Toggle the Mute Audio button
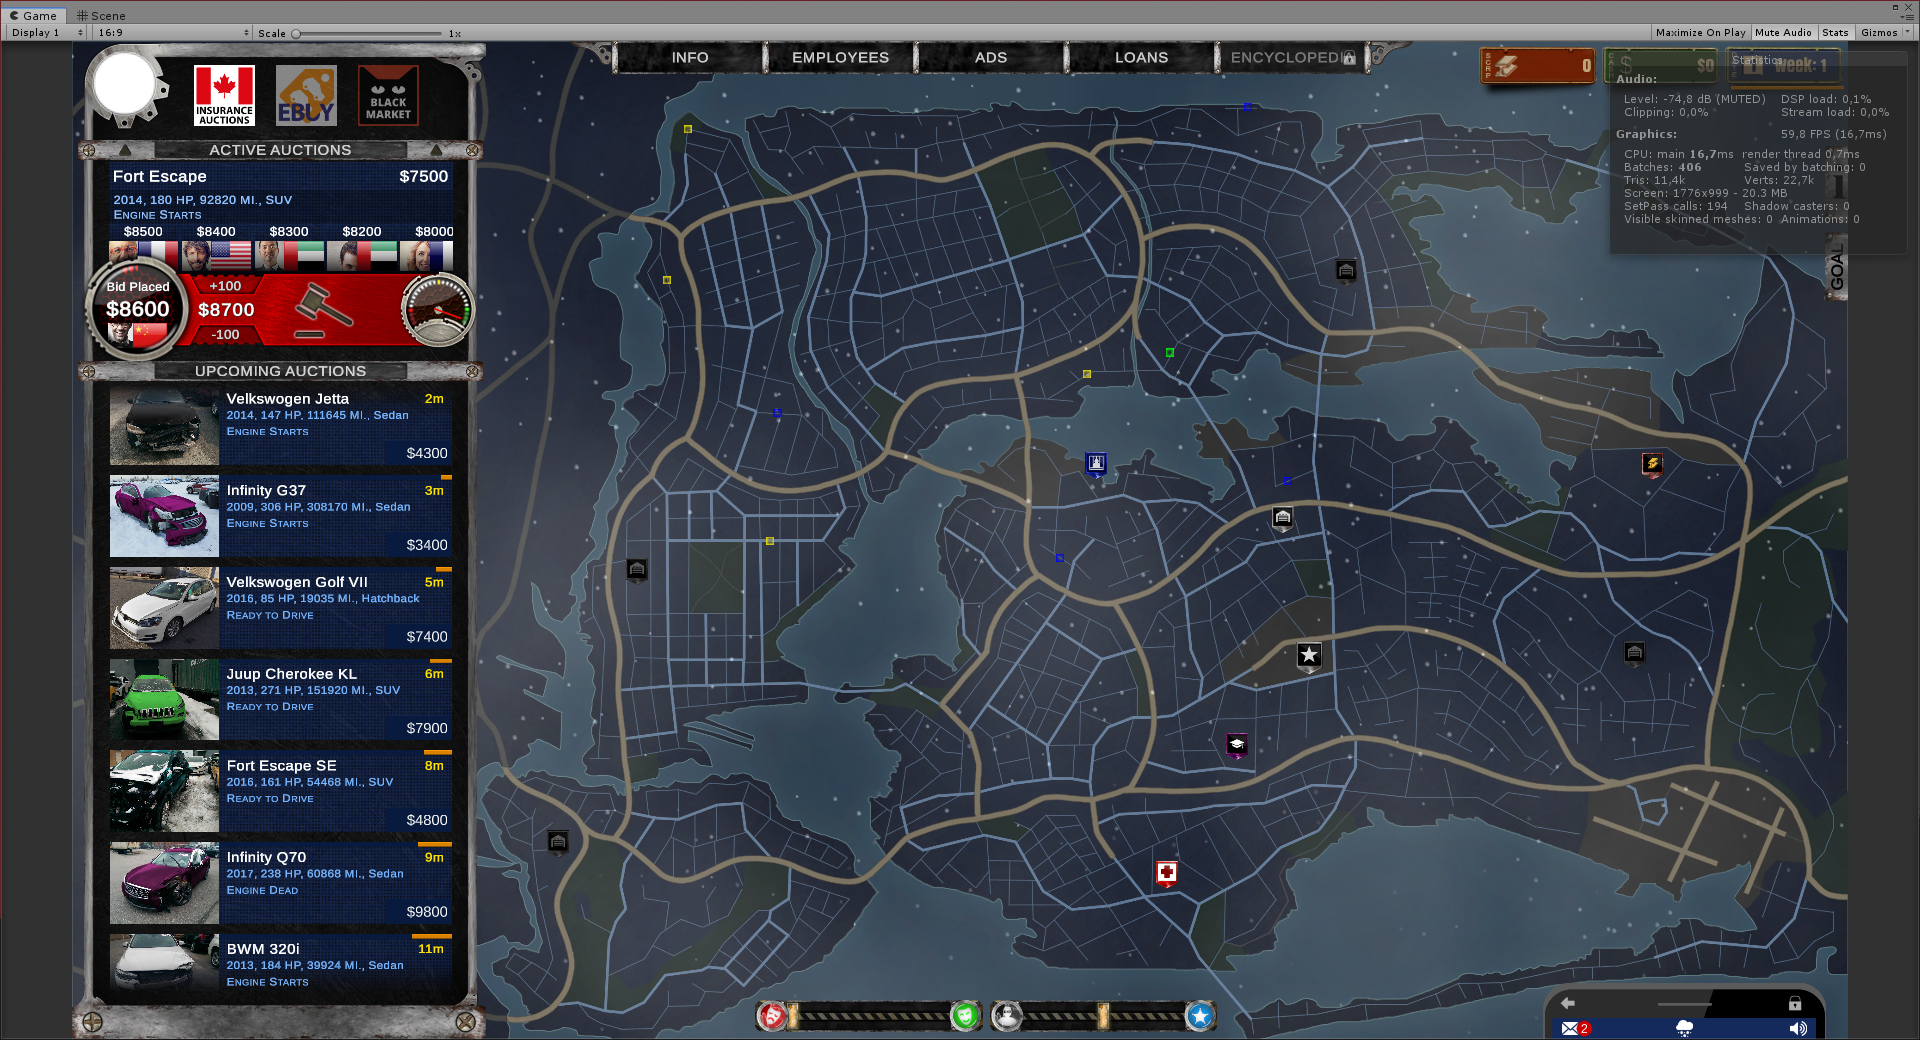 point(1783,33)
